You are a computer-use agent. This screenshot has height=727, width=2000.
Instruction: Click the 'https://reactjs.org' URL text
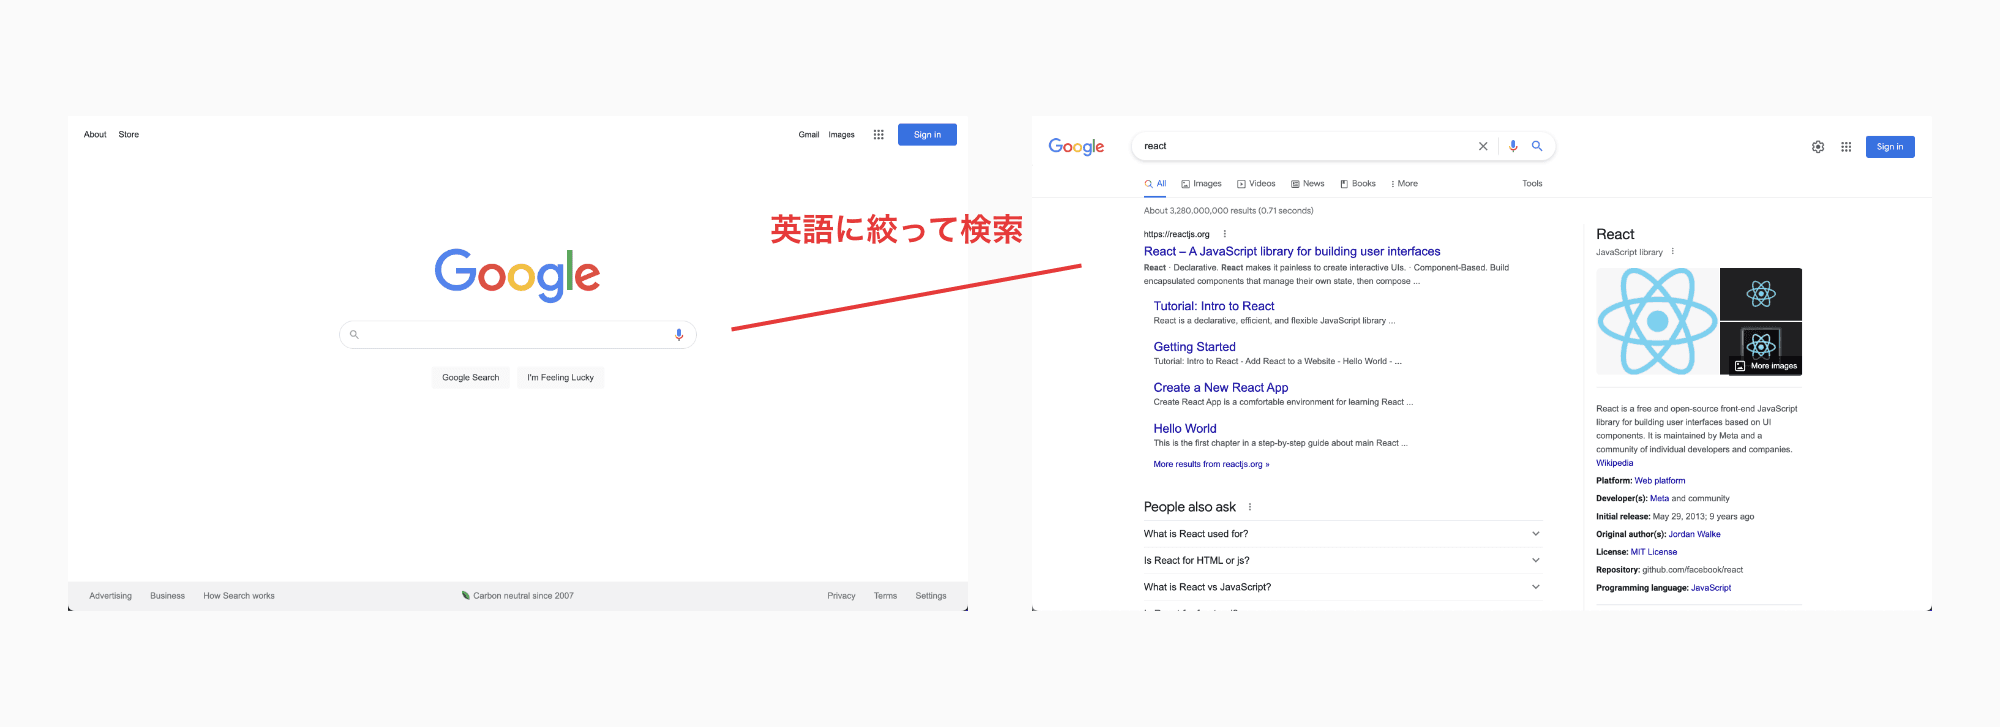tap(1176, 235)
